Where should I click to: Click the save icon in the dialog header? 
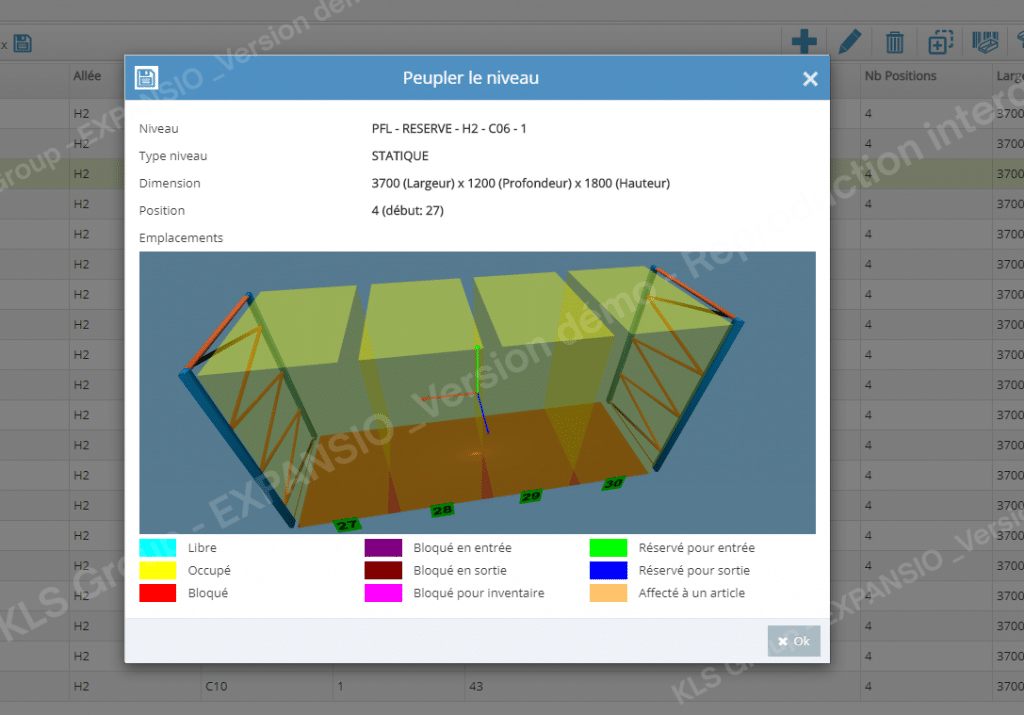click(146, 78)
